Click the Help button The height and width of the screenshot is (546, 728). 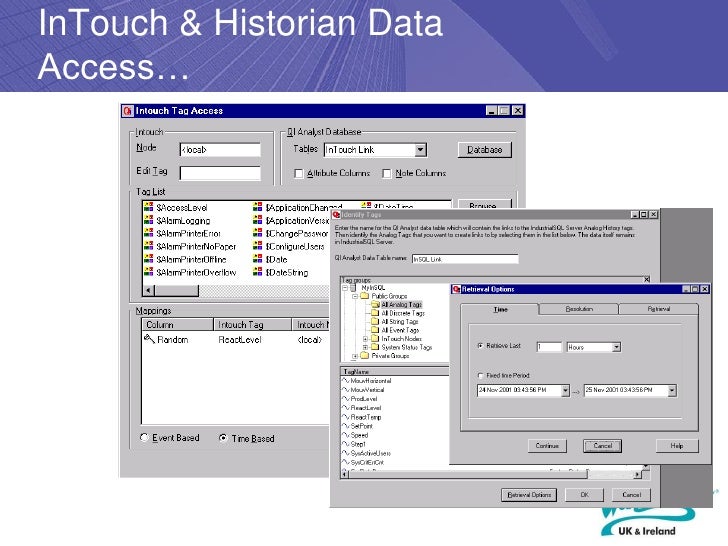(x=677, y=446)
